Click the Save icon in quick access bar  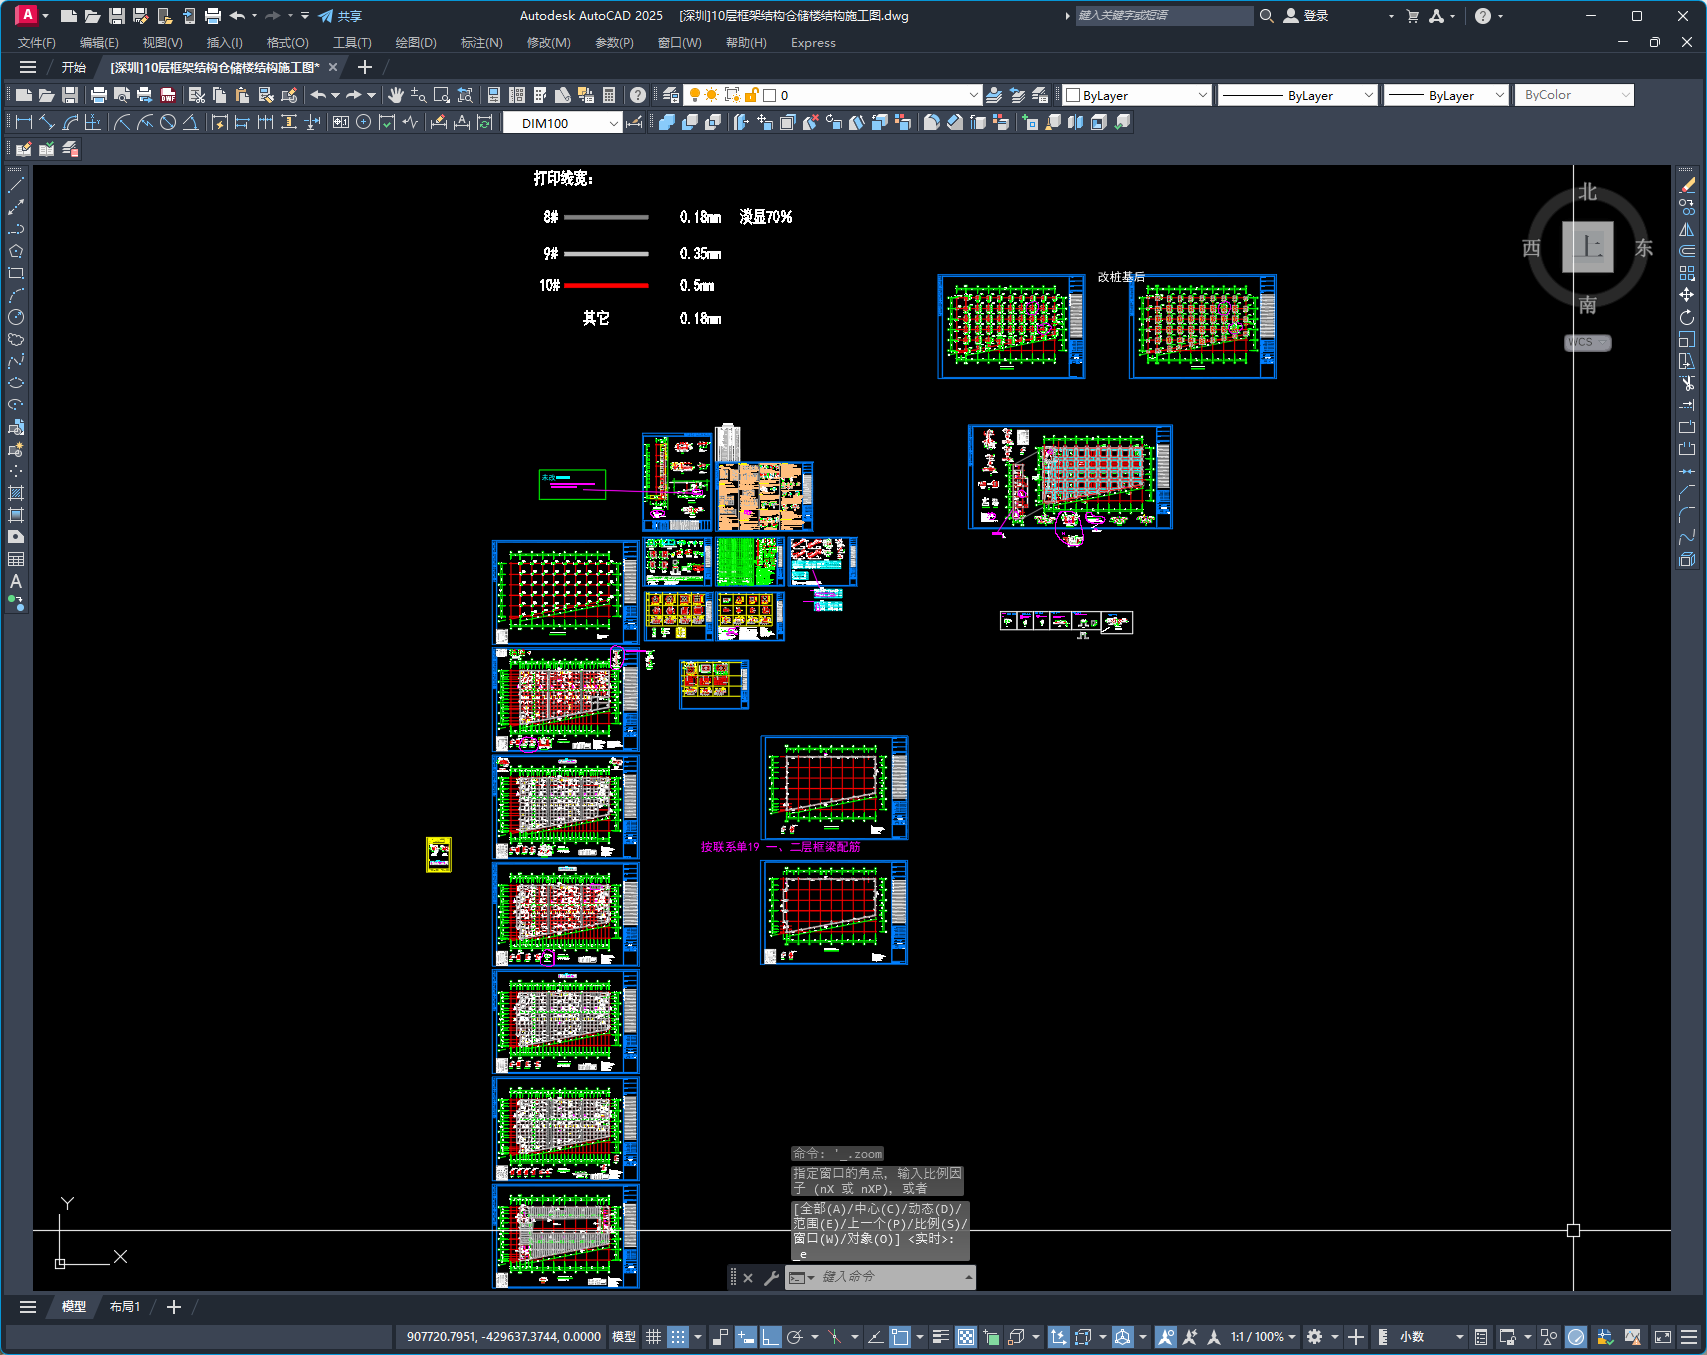click(x=117, y=16)
